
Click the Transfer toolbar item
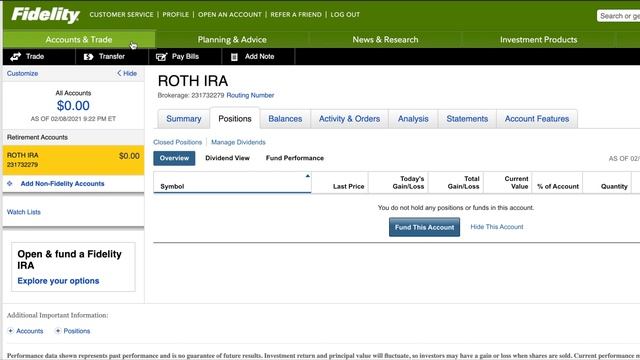pyautogui.click(x=112, y=57)
